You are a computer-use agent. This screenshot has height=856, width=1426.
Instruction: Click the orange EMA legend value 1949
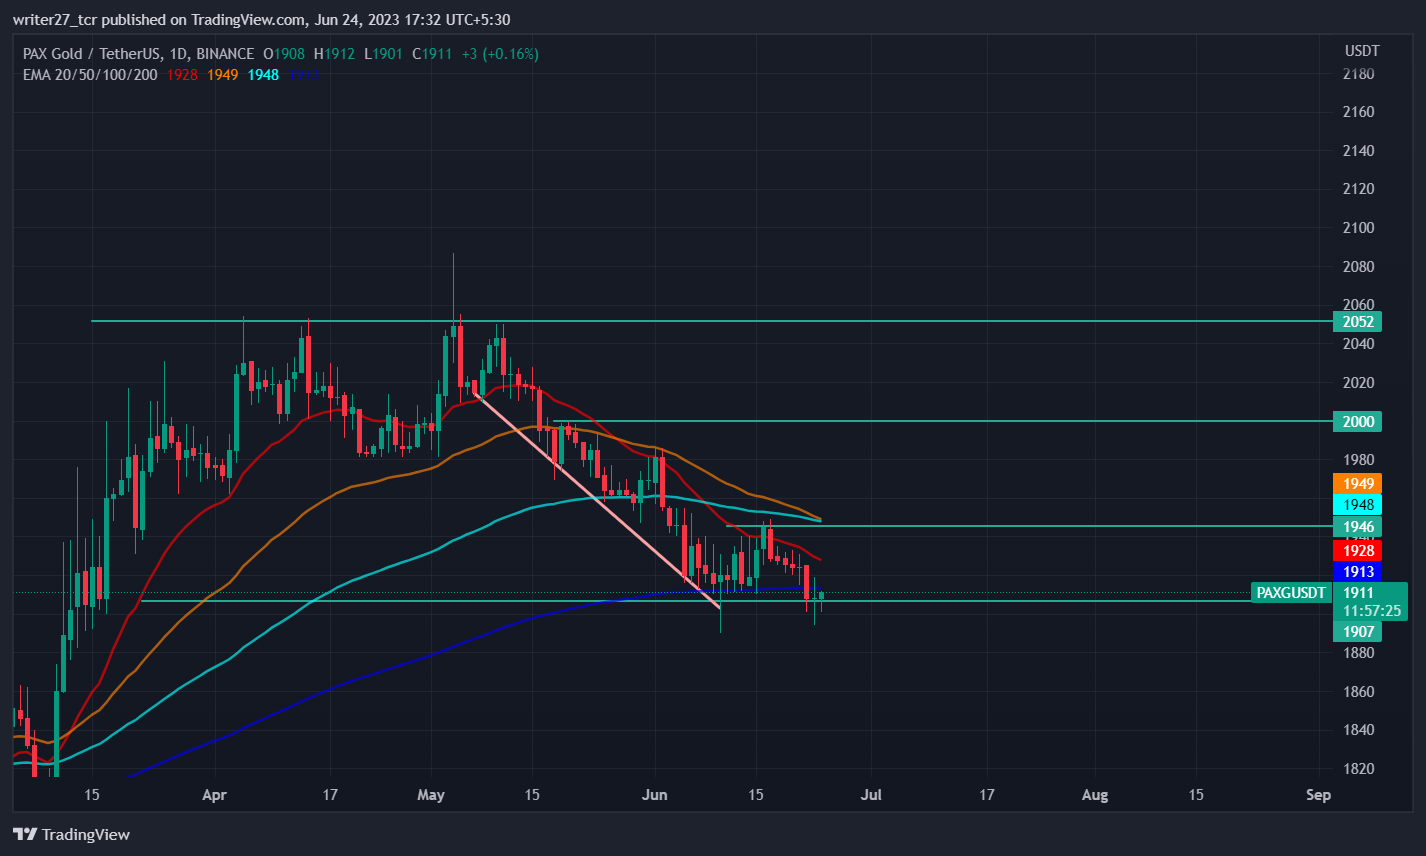223,75
